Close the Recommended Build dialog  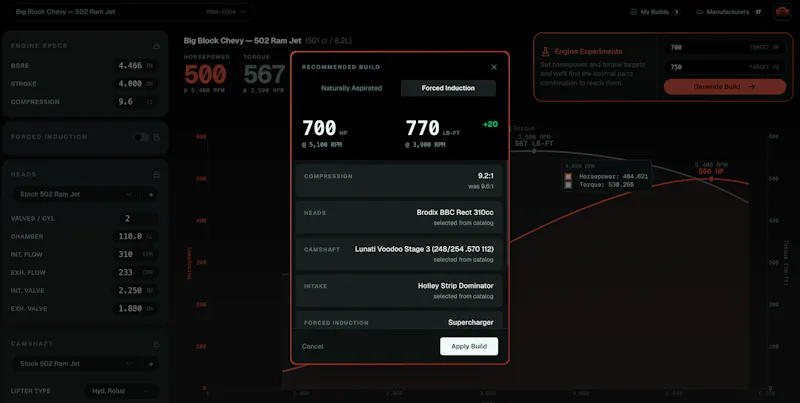493,67
